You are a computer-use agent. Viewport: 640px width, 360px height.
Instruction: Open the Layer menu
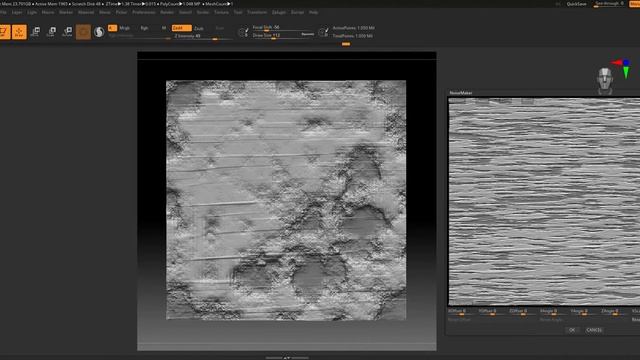click(x=17, y=13)
